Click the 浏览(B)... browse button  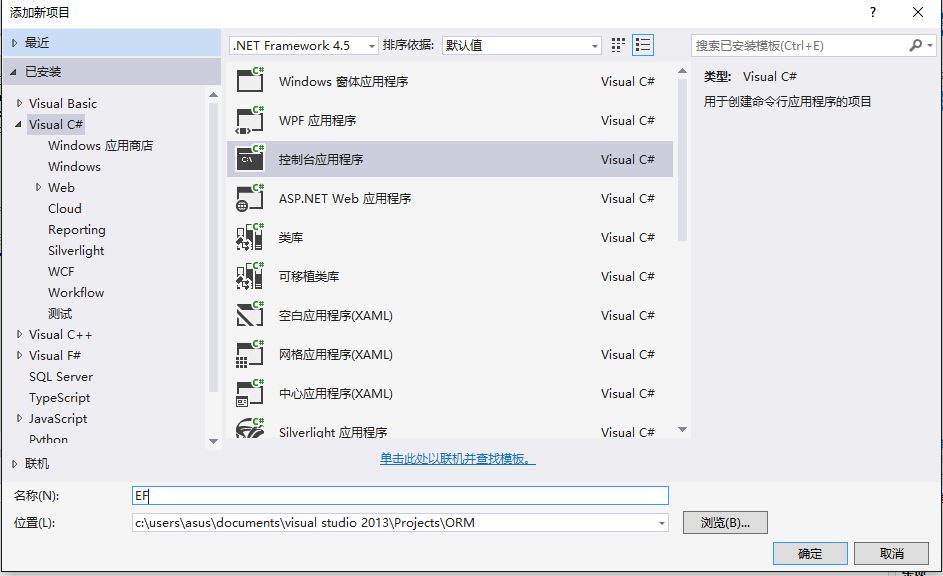coord(725,522)
